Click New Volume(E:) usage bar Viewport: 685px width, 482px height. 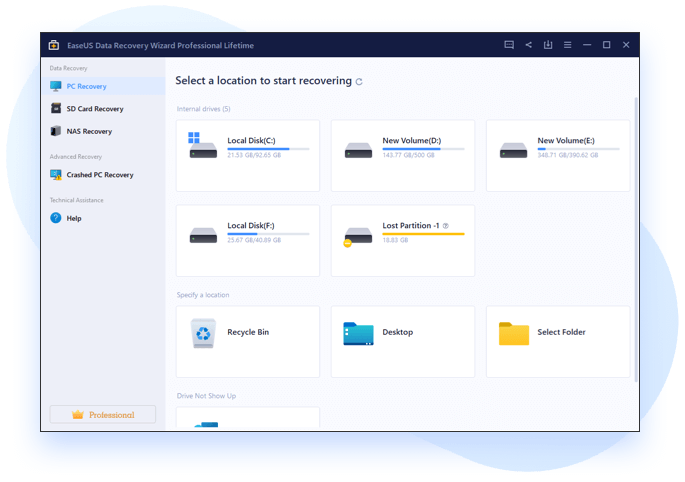coord(578,149)
